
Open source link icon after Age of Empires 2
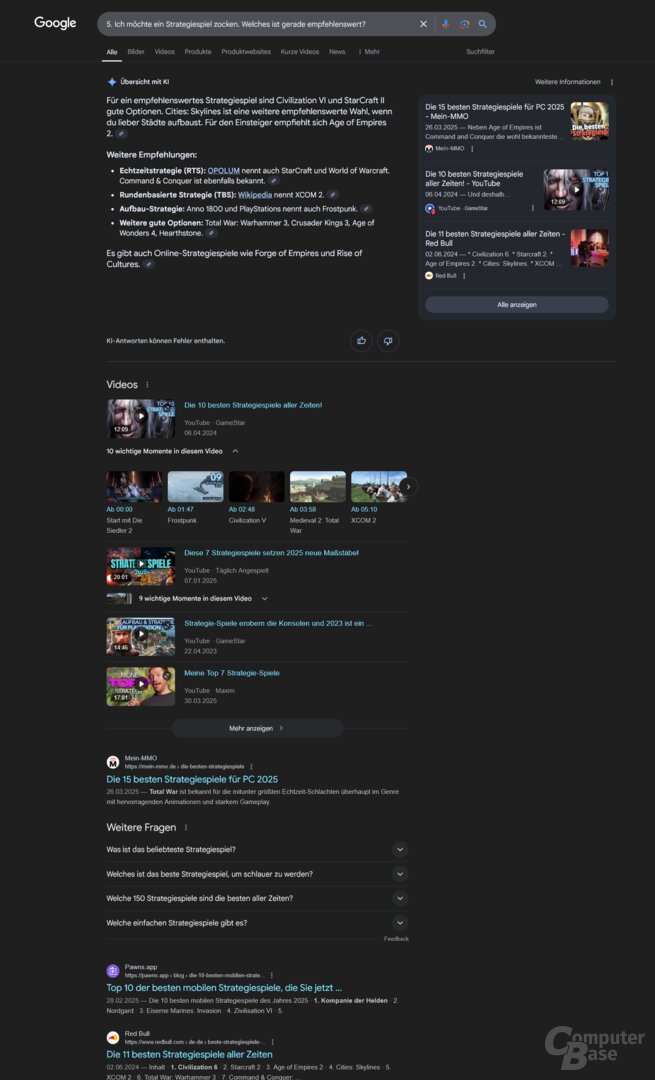pos(121,134)
